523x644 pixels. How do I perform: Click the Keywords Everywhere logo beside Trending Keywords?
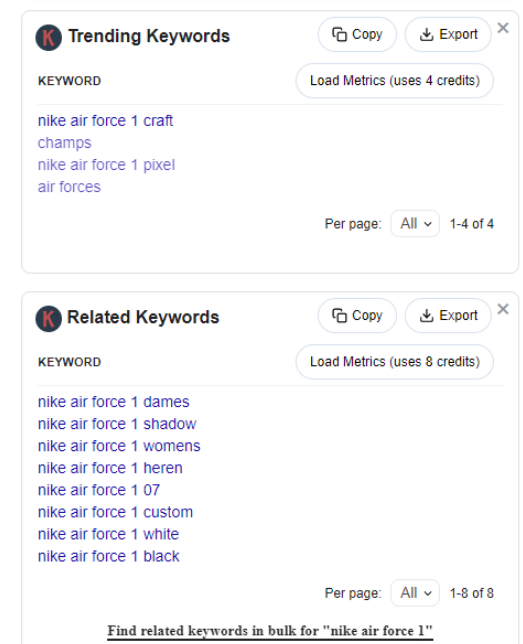coord(48,37)
